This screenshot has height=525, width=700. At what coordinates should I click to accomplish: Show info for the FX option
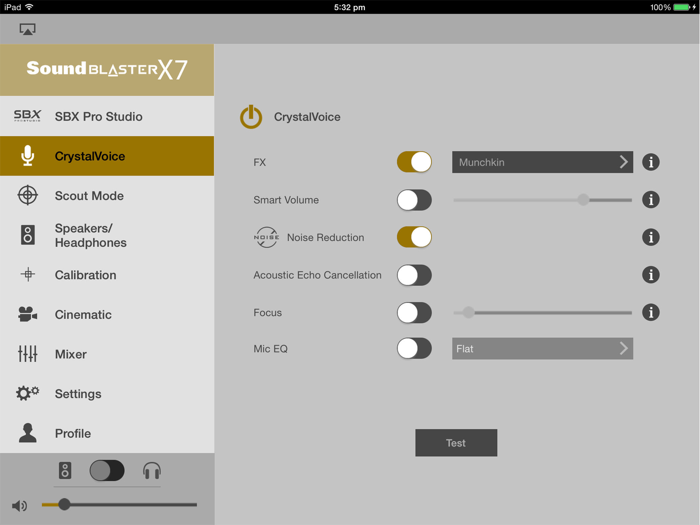pyautogui.click(x=651, y=162)
